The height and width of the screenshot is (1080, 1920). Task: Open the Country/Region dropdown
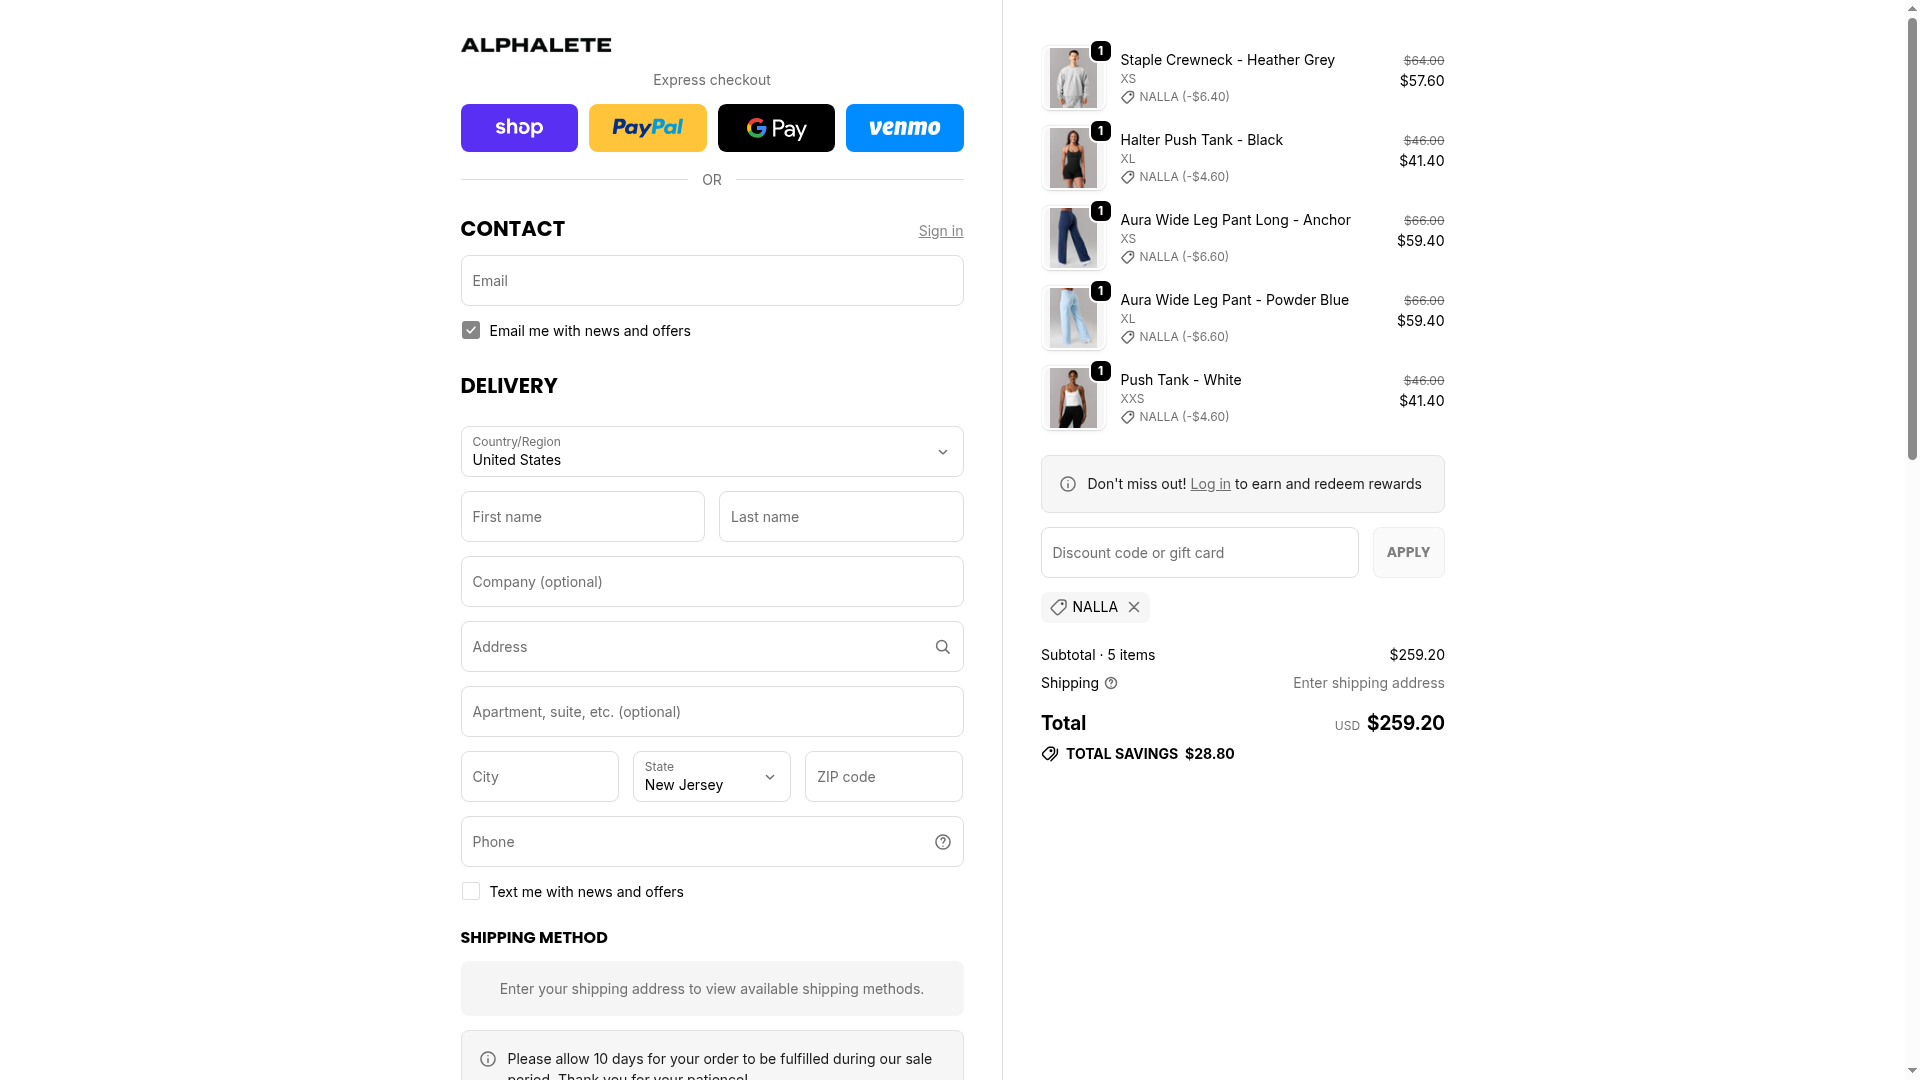coord(711,452)
